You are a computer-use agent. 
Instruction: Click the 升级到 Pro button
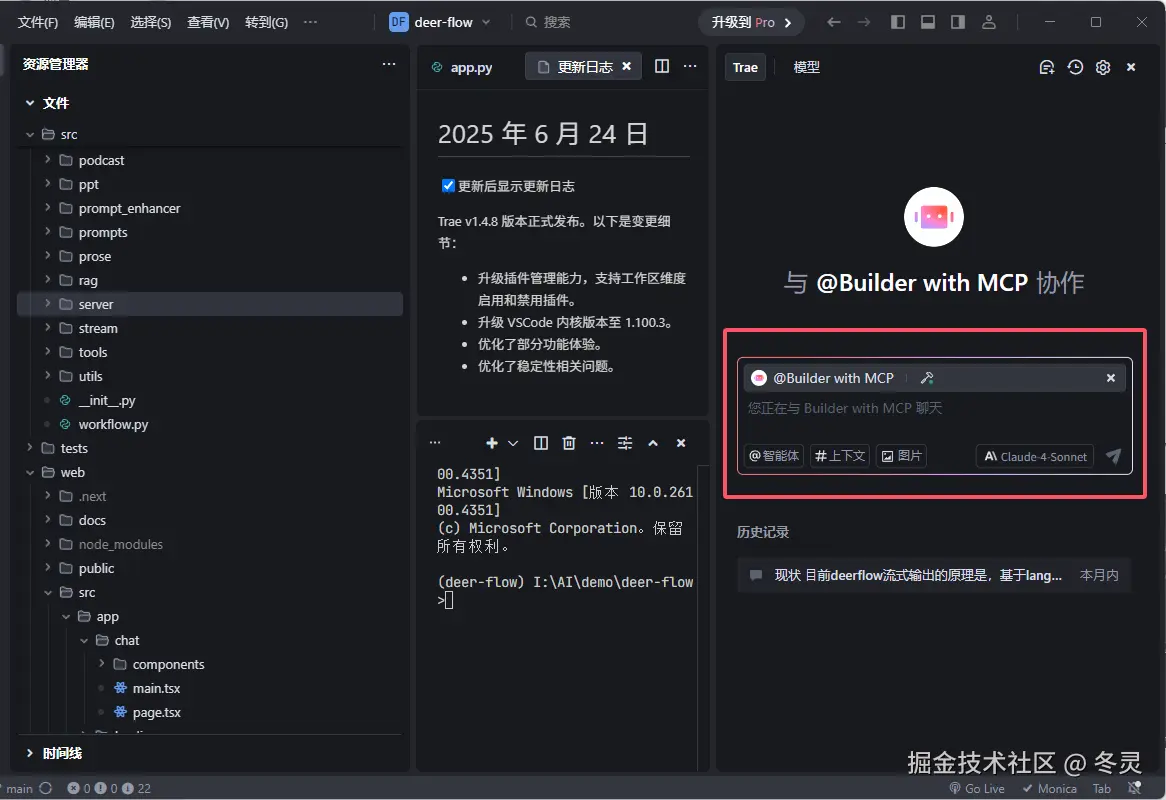point(751,21)
